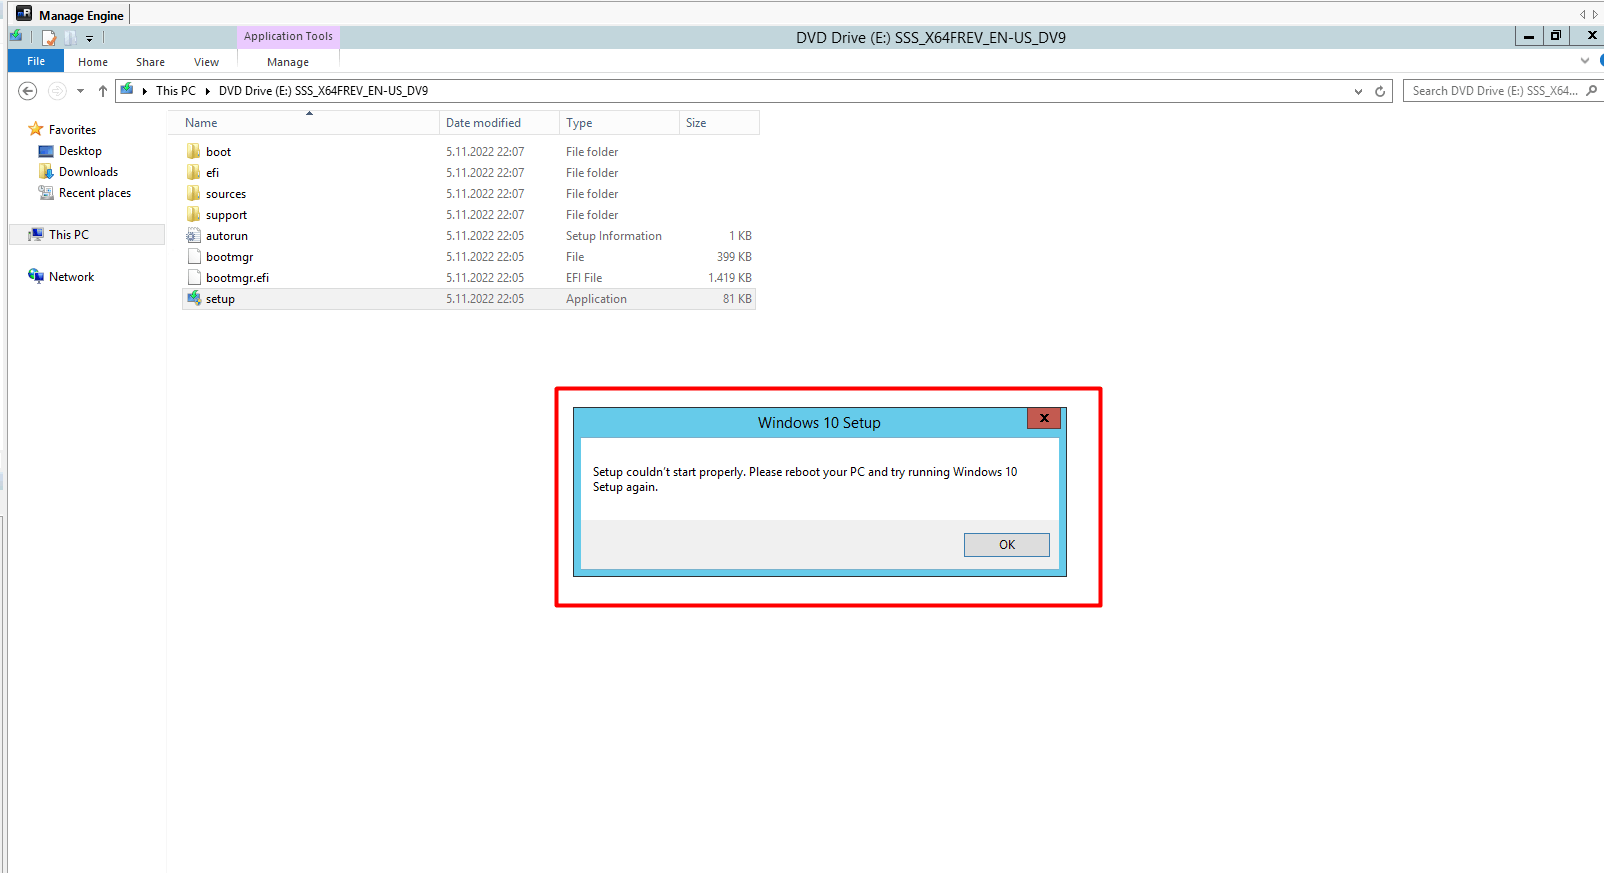Switch to the Share ribbon tab
This screenshot has width=1604, height=873.
[x=151, y=62]
